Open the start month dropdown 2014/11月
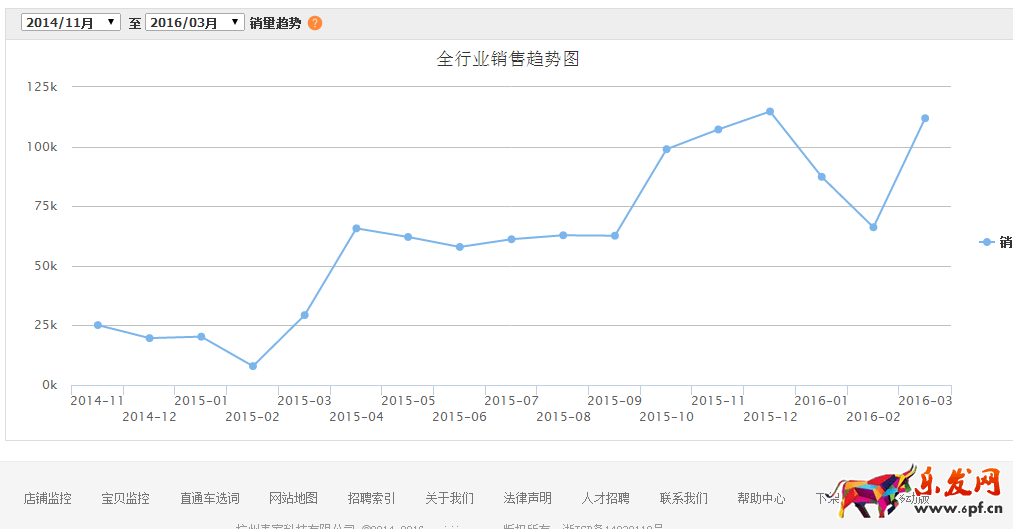 coord(70,22)
